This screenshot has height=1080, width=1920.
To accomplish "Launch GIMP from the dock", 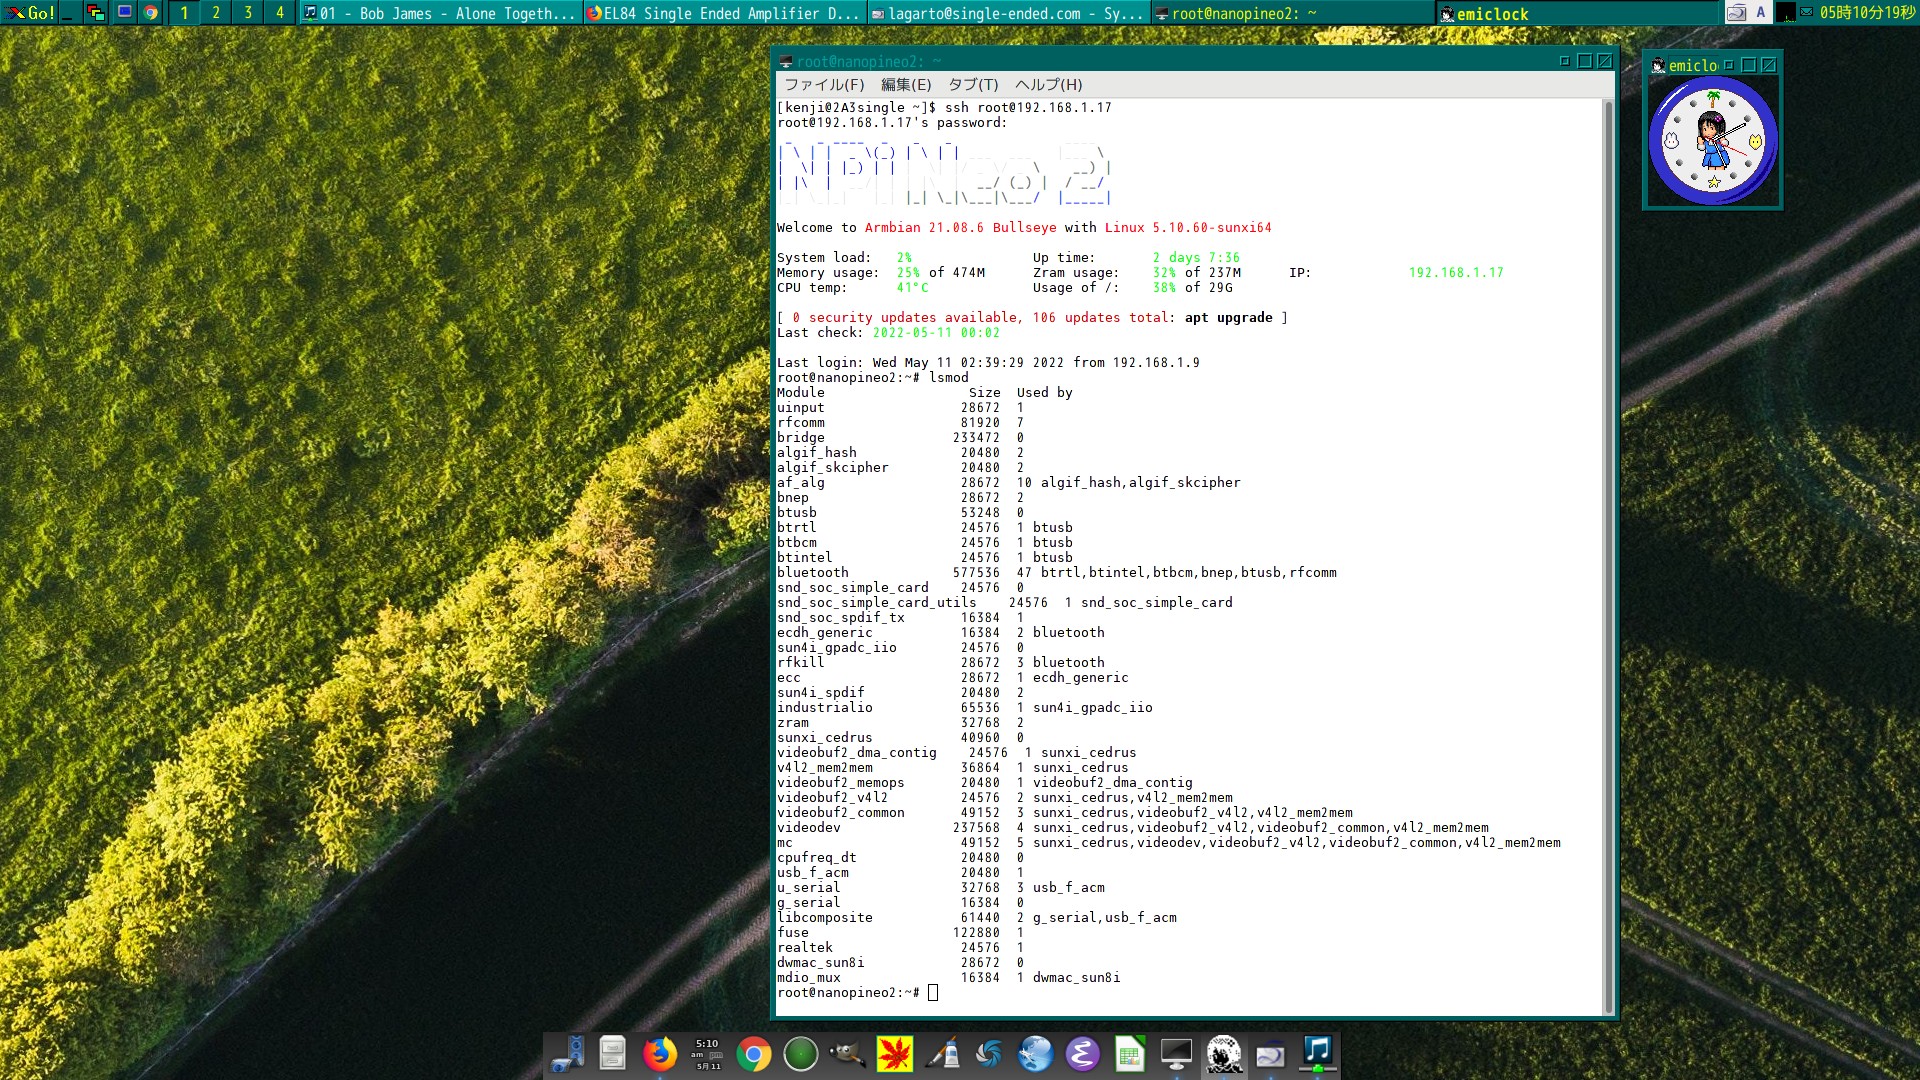I will pyautogui.click(x=848, y=1054).
